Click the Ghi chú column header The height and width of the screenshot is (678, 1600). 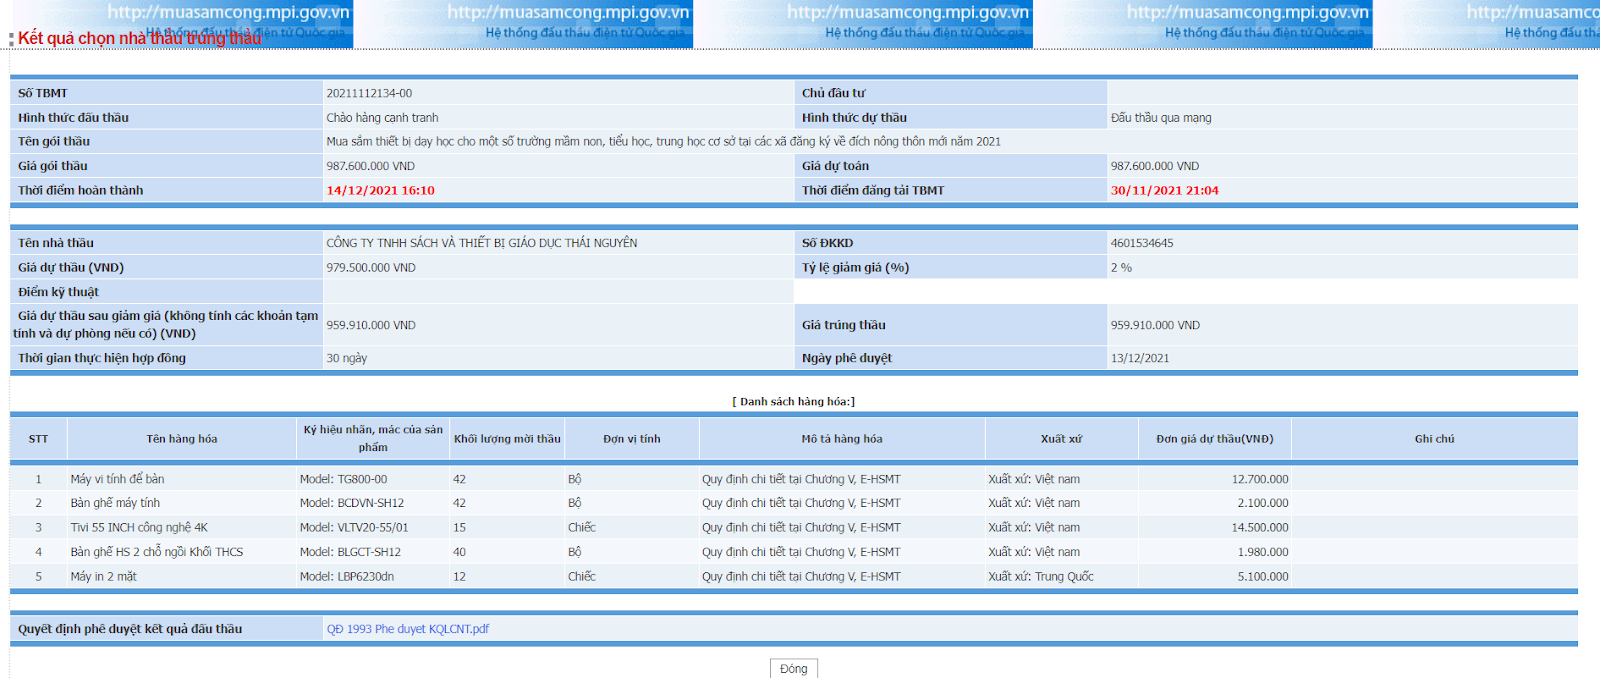(1434, 439)
